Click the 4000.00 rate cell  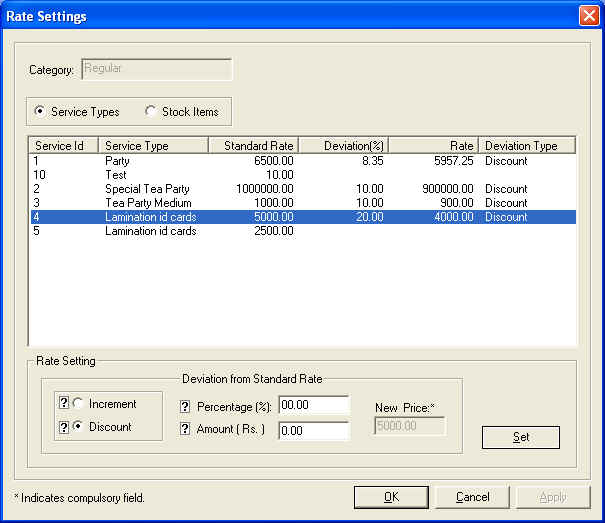[454, 217]
